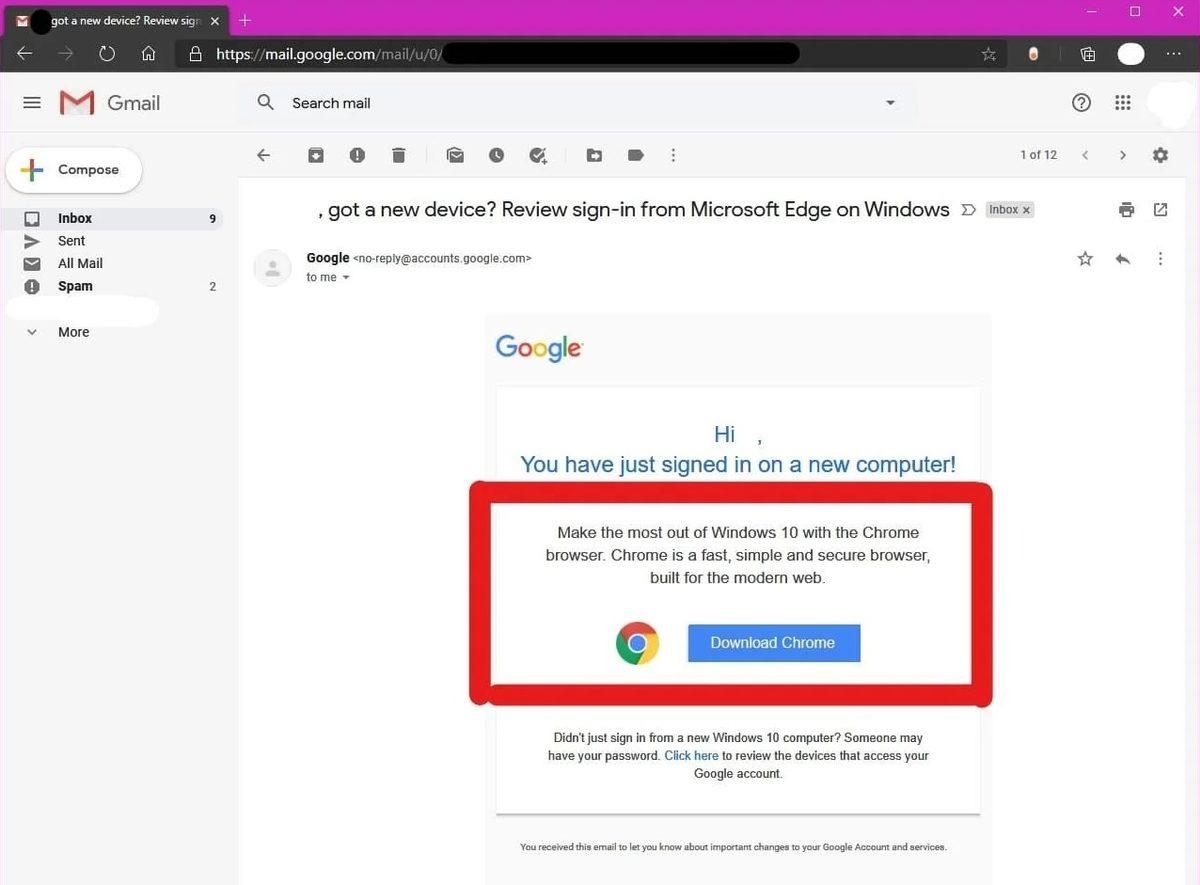The height and width of the screenshot is (885, 1200).
Task: Print the email
Action: point(1126,209)
